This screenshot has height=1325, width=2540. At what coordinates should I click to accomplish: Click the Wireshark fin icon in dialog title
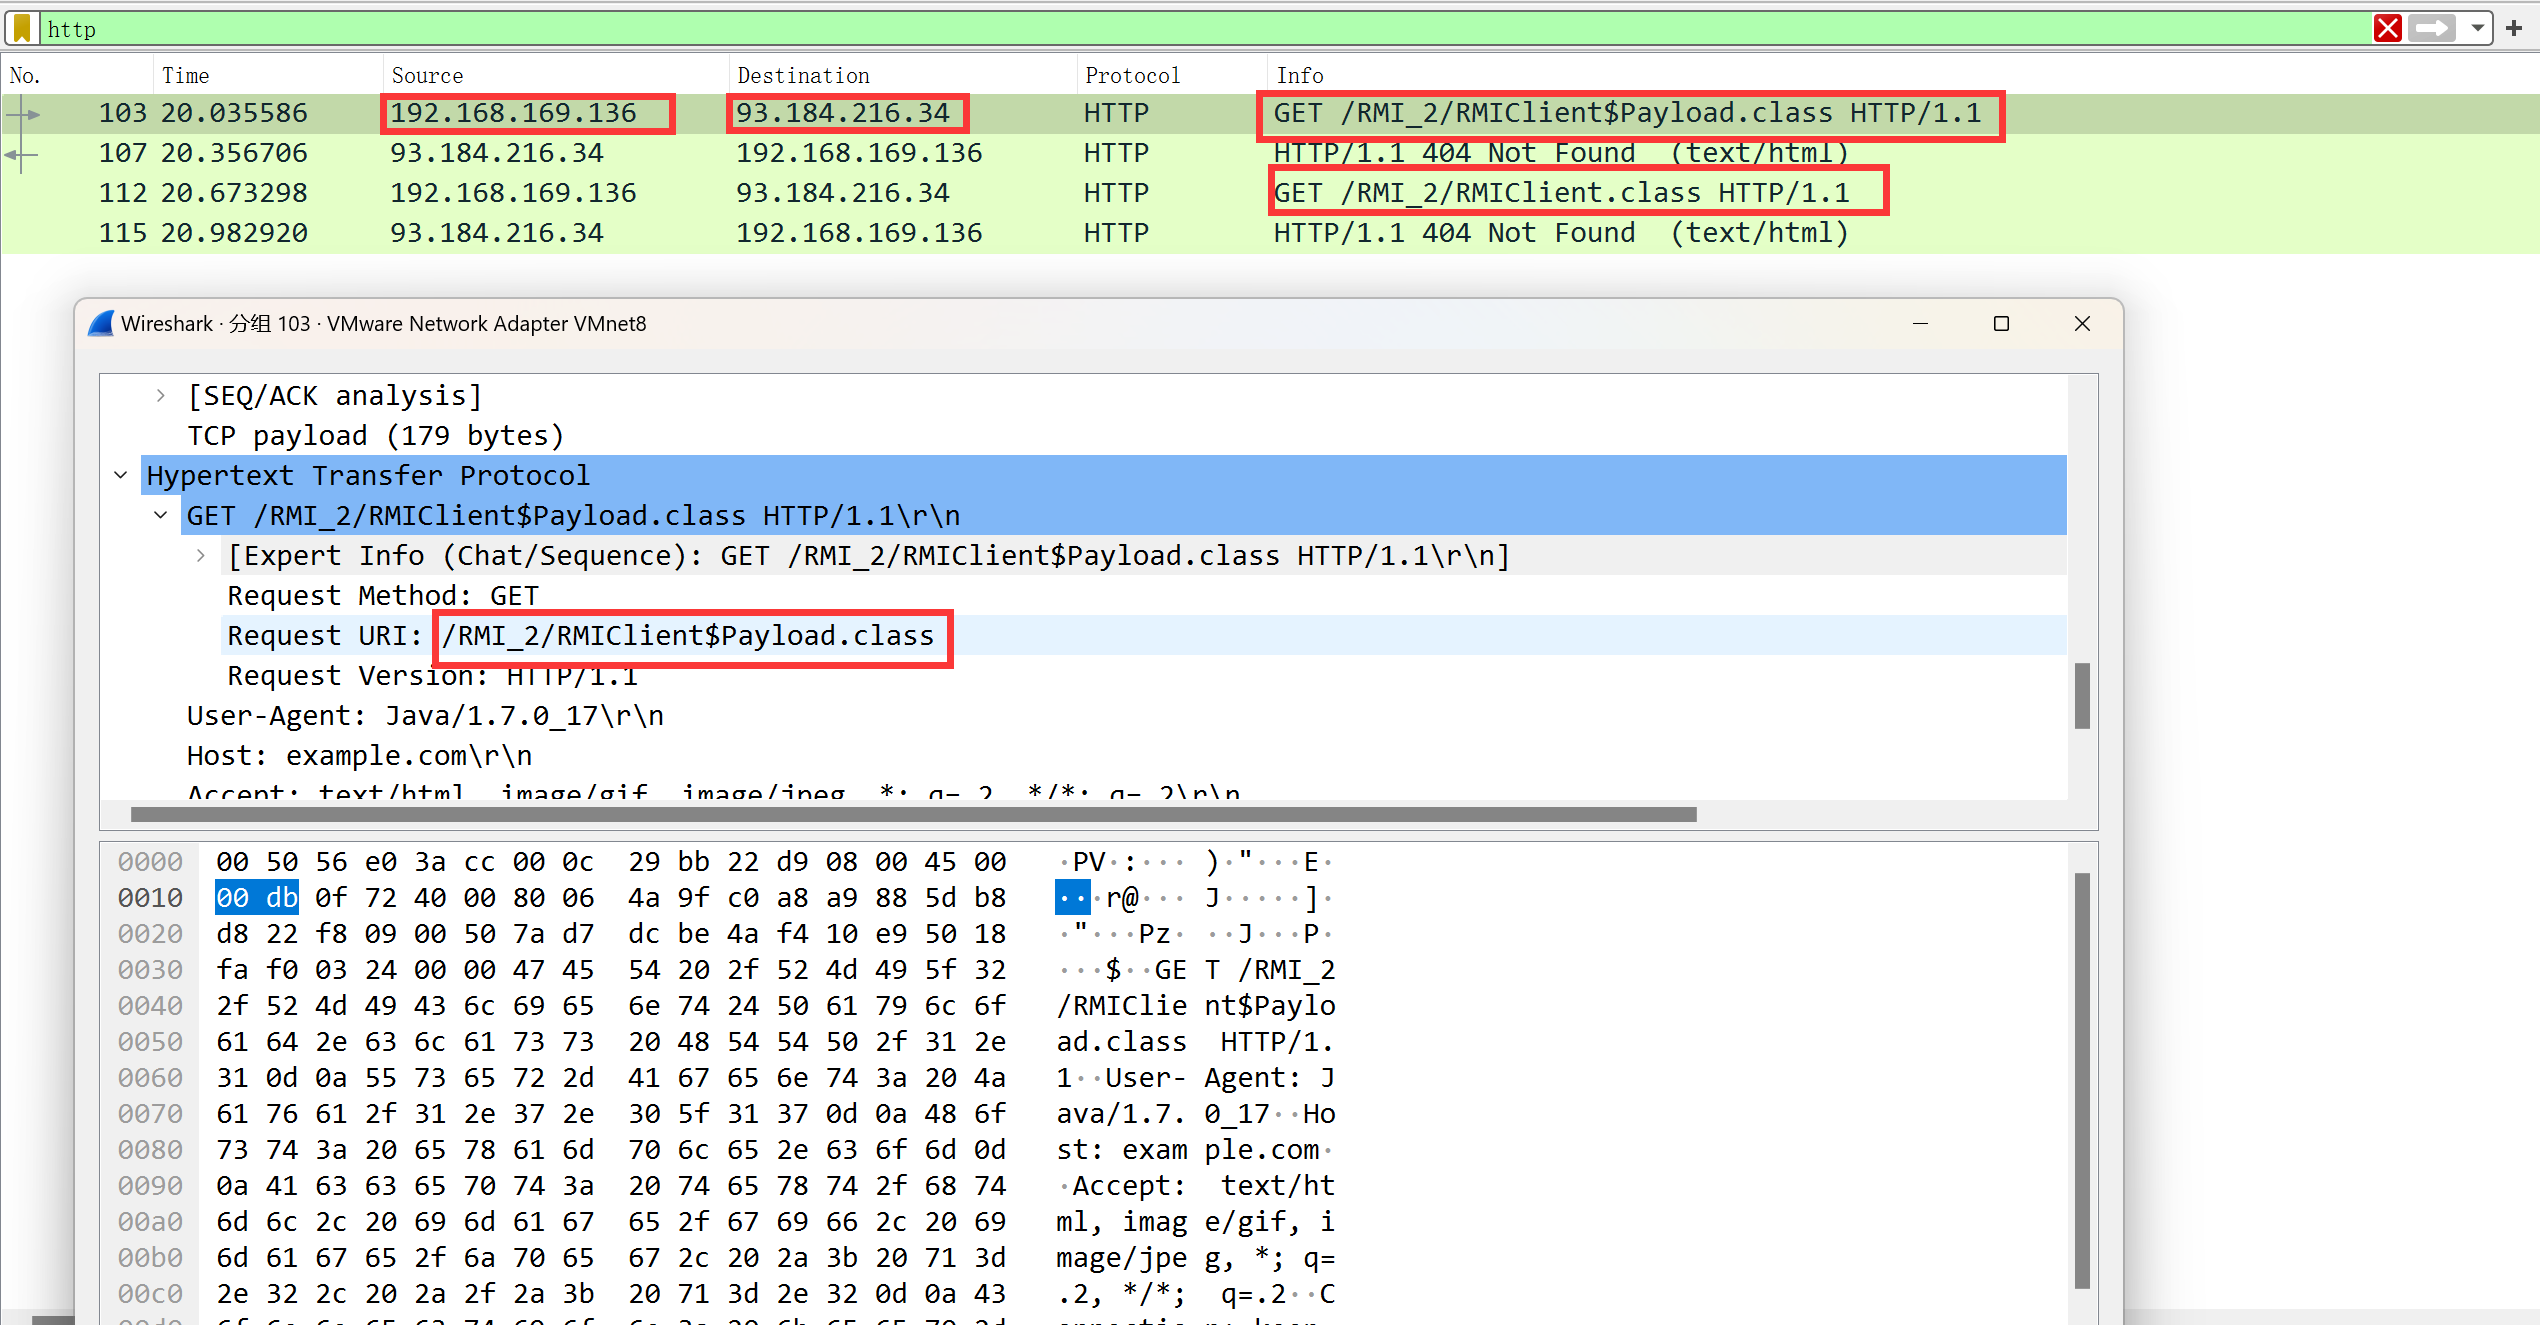click(x=101, y=323)
